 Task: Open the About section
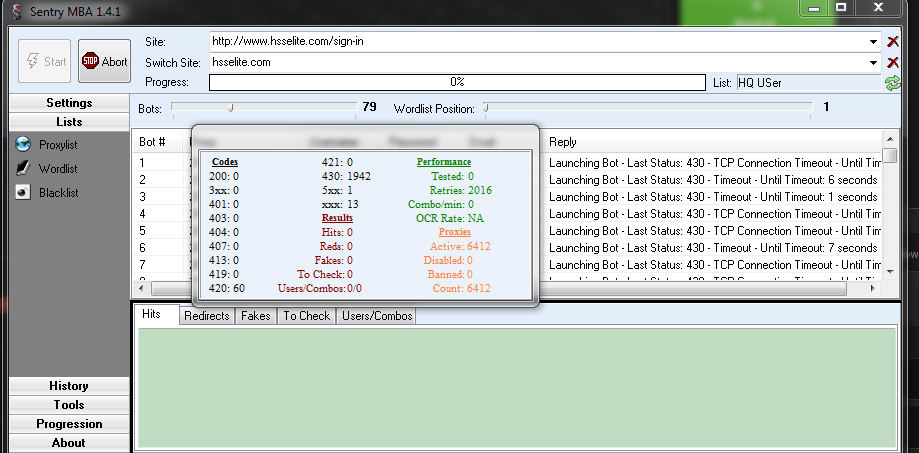click(x=69, y=442)
